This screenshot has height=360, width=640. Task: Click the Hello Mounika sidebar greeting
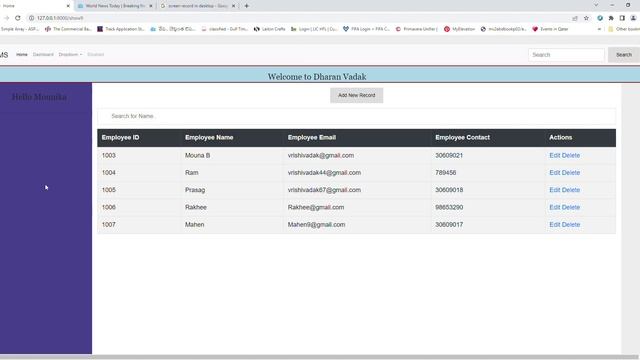39,97
